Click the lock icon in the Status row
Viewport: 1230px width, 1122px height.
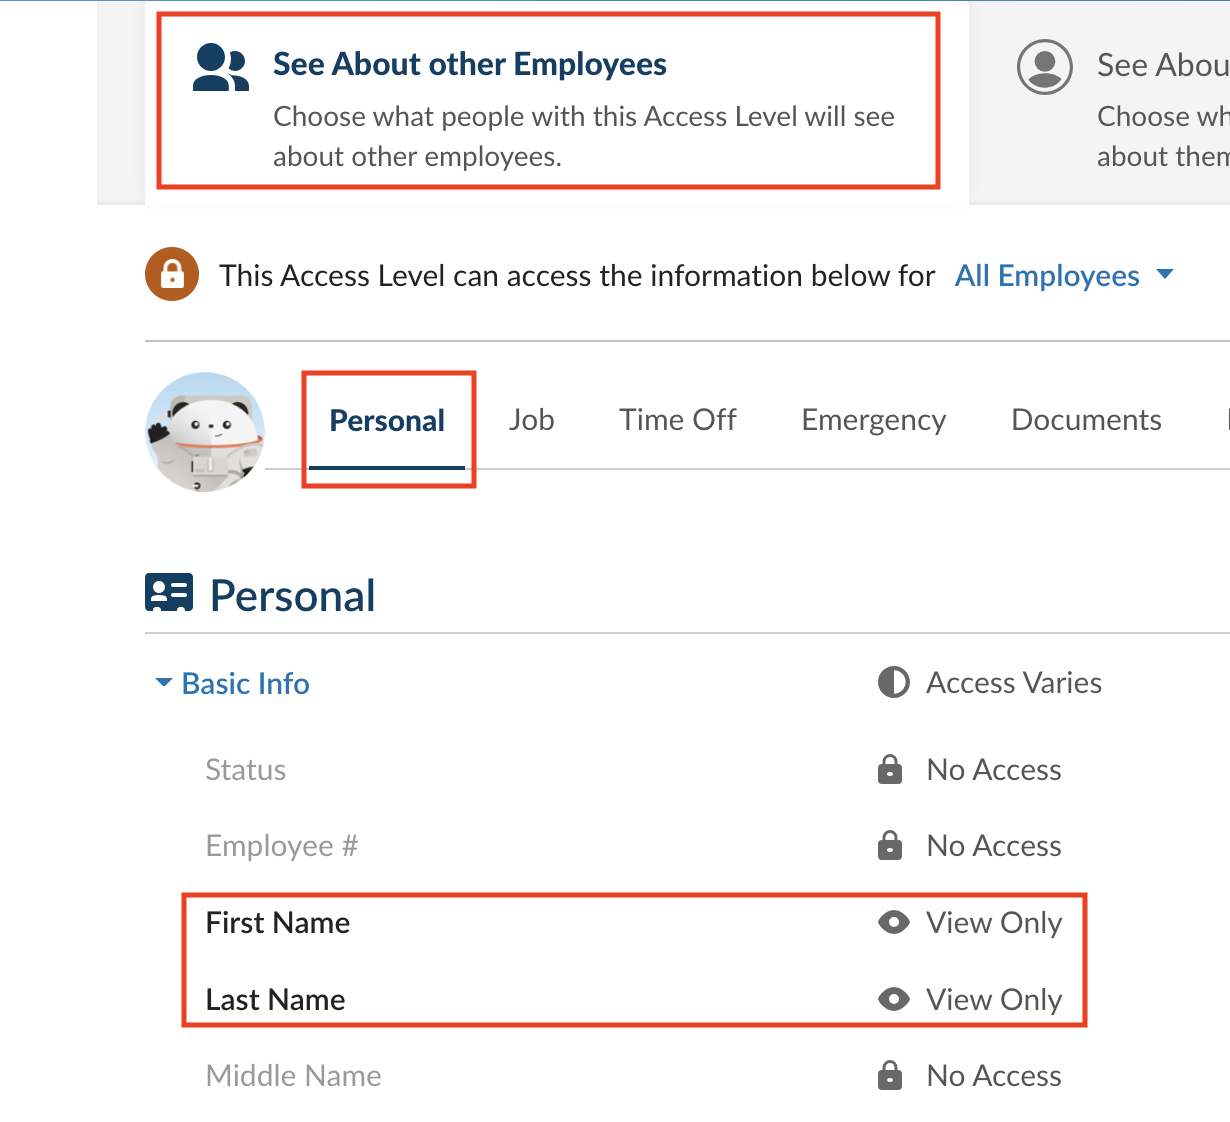(x=890, y=770)
